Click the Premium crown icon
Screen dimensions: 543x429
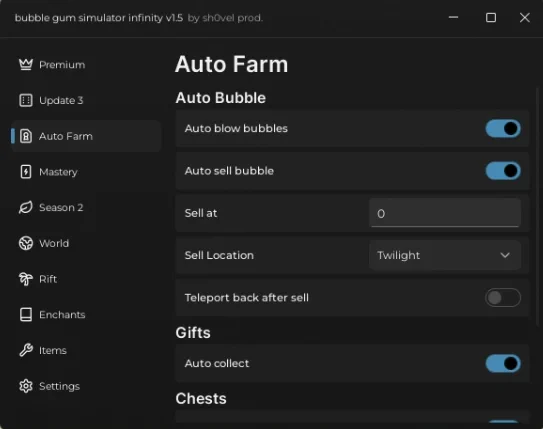(x=26, y=64)
